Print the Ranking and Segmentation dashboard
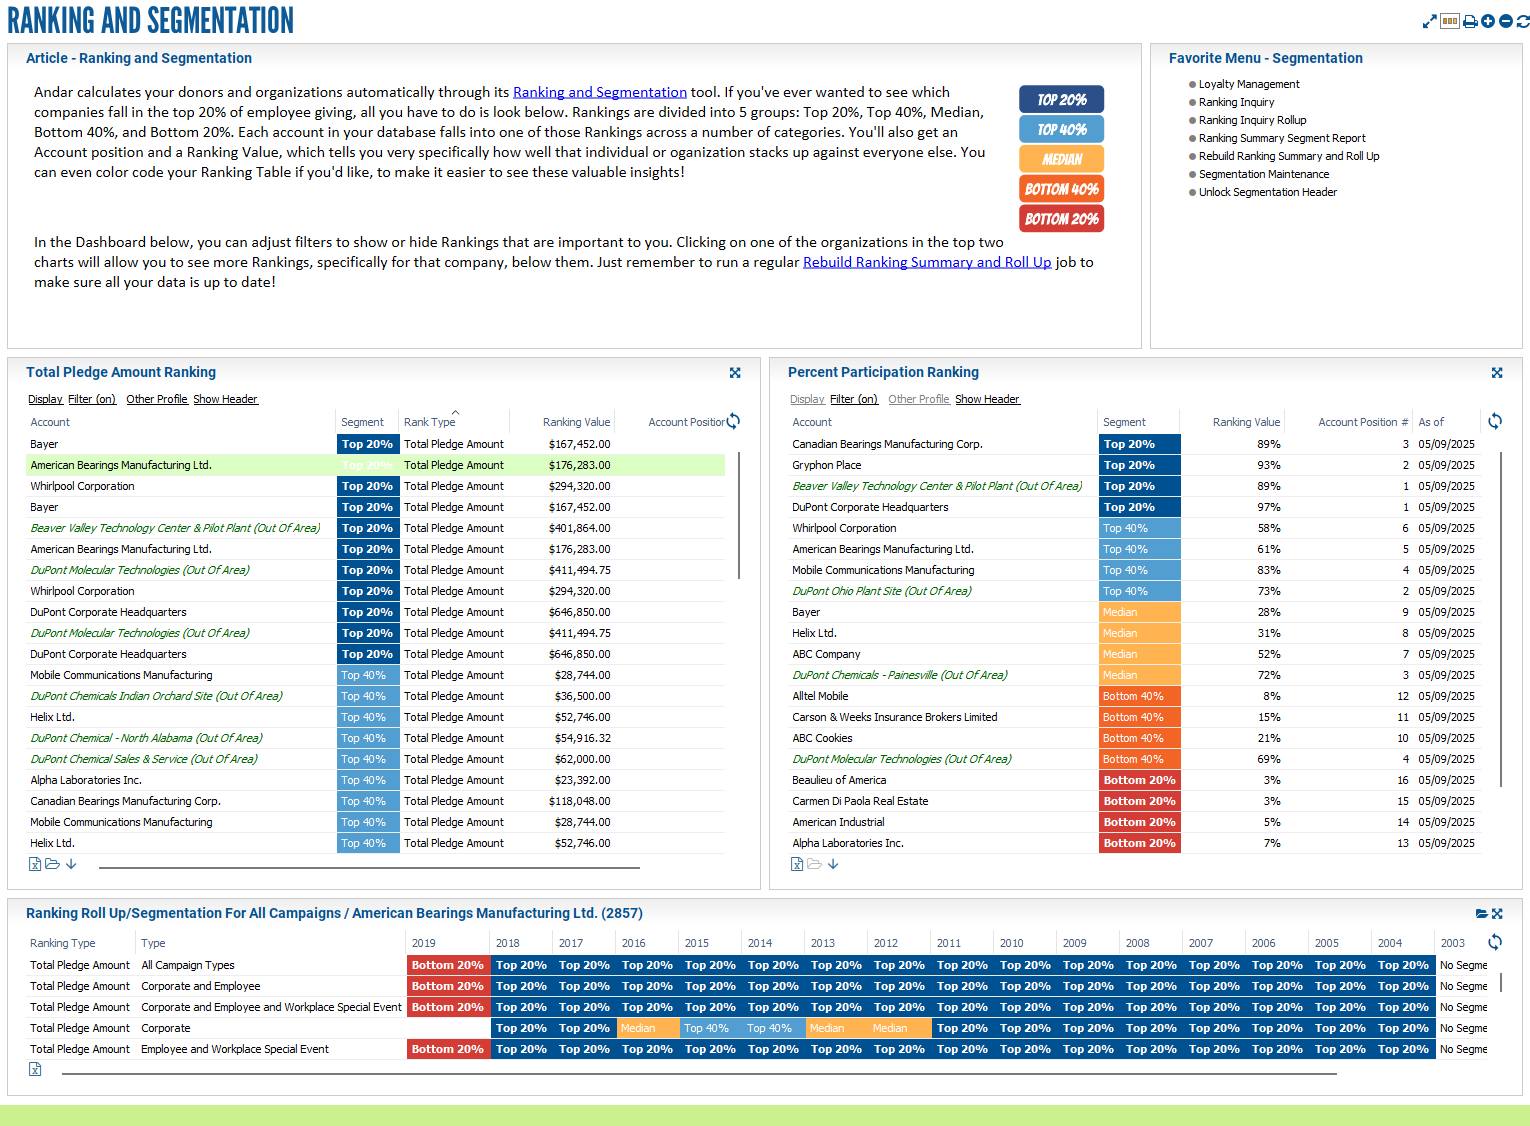Screen dimensions: 1530x1126 tap(1470, 21)
